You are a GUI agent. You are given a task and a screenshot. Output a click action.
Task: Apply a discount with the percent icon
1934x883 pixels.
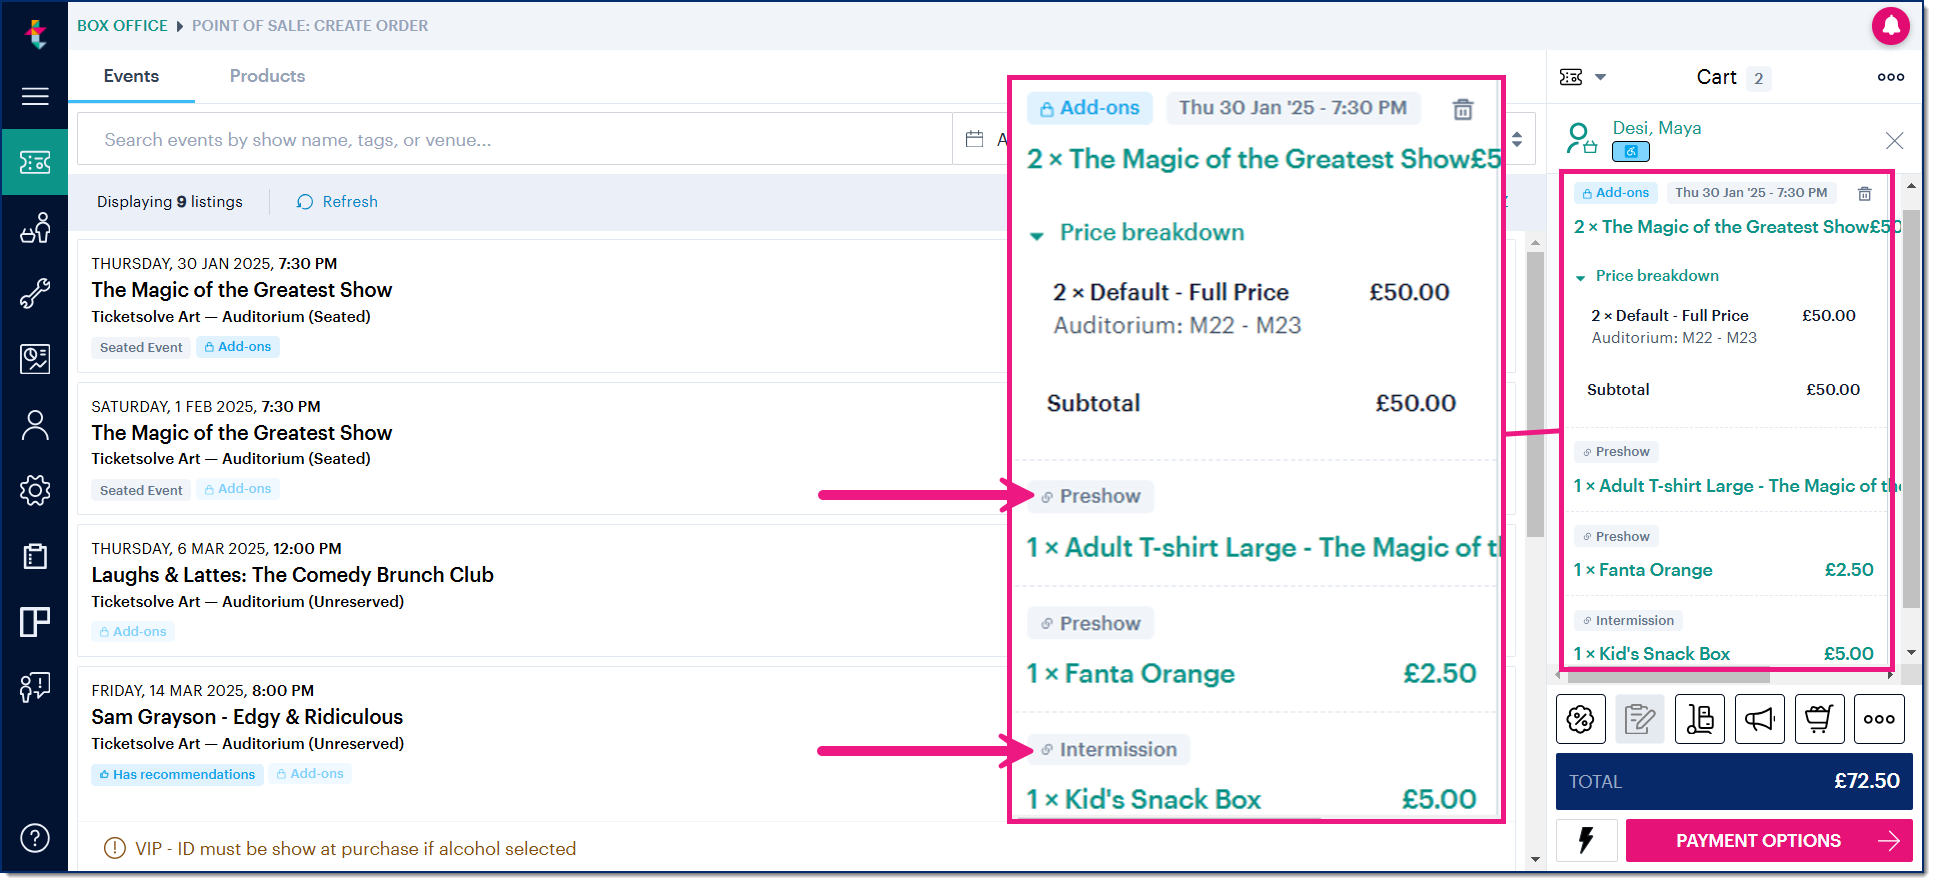tap(1581, 719)
